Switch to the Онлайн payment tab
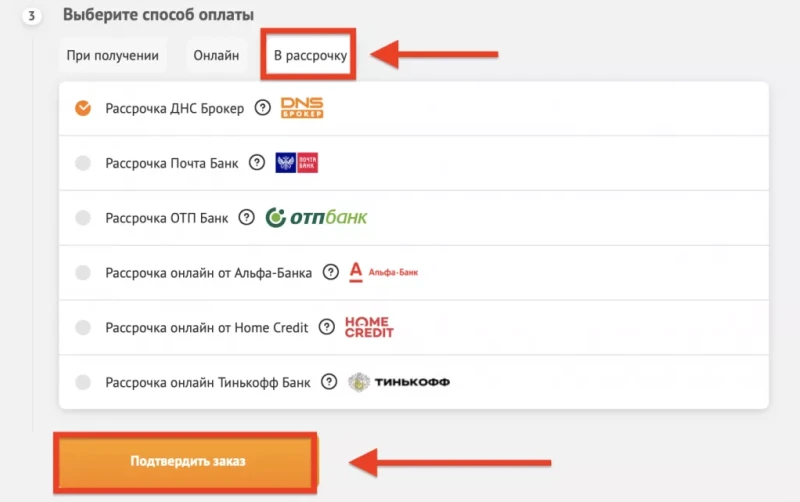This screenshot has width=800, height=502. pos(216,55)
